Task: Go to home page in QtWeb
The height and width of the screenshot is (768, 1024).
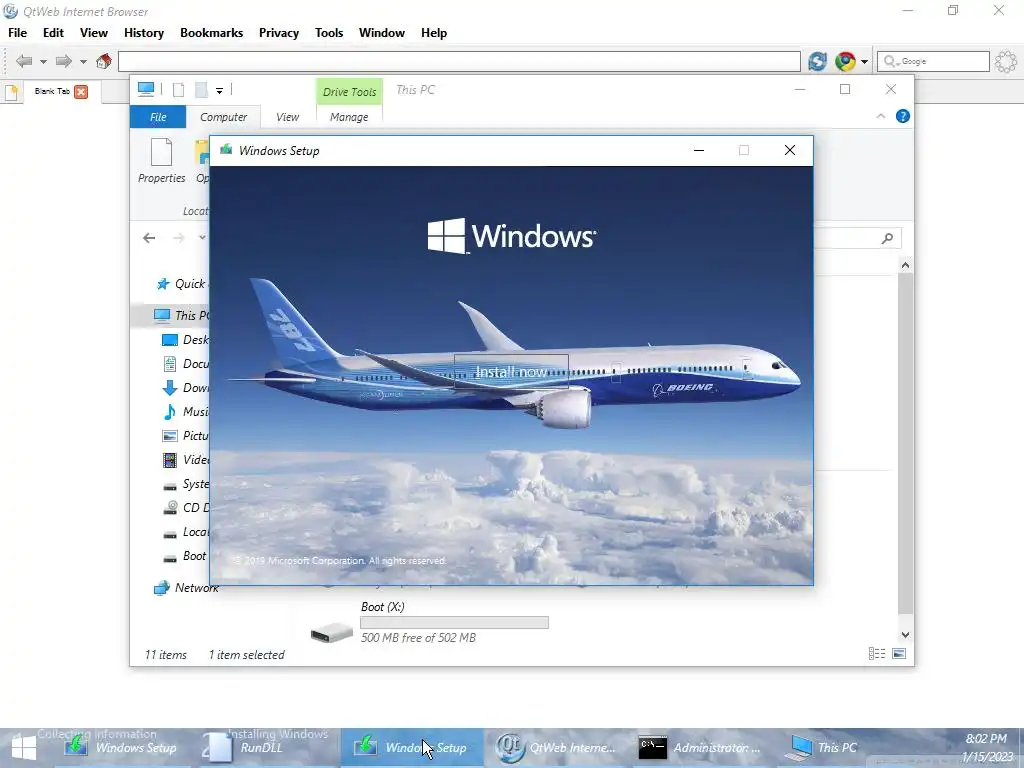Action: [x=103, y=61]
